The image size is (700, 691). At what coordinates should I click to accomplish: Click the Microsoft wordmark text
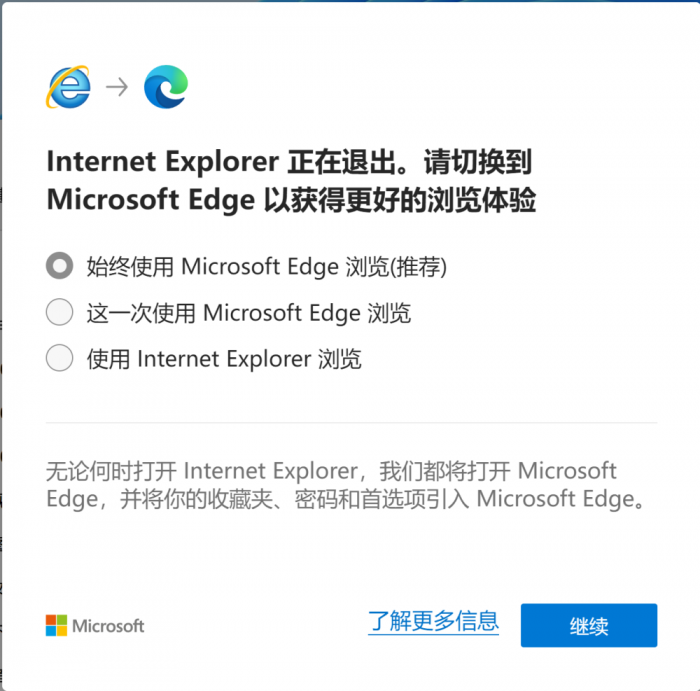(x=106, y=626)
